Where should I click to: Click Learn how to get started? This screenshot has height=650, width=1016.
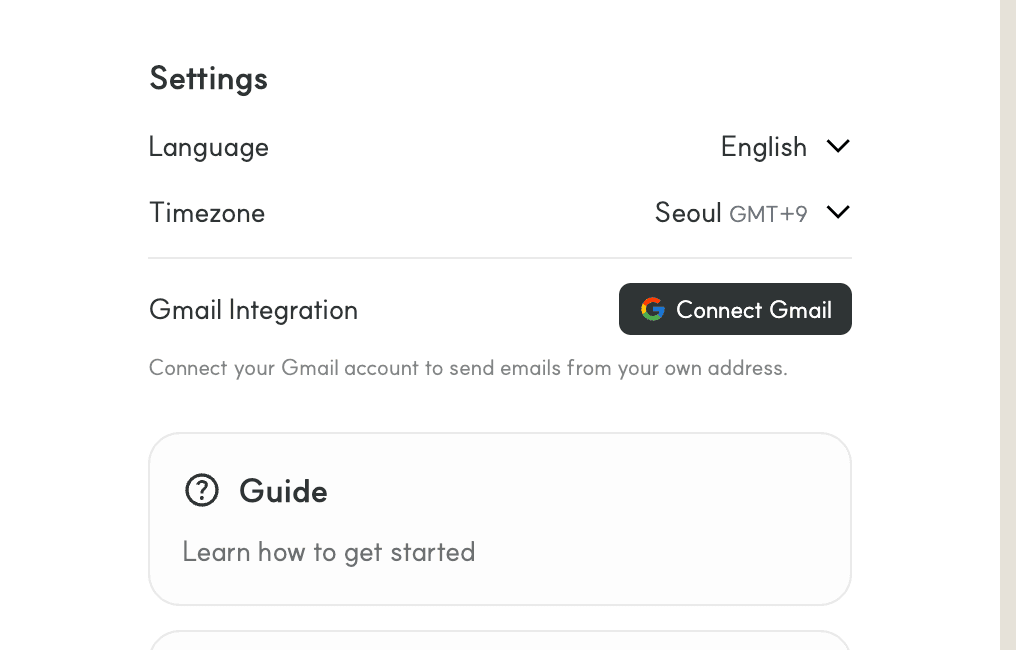coord(329,551)
